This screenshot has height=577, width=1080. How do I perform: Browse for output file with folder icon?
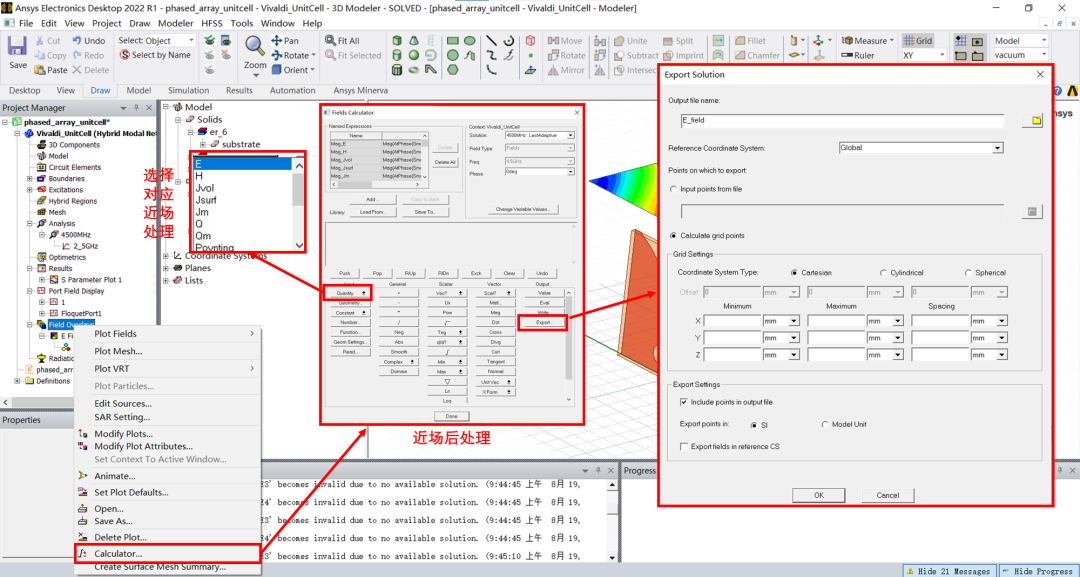click(1032, 121)
